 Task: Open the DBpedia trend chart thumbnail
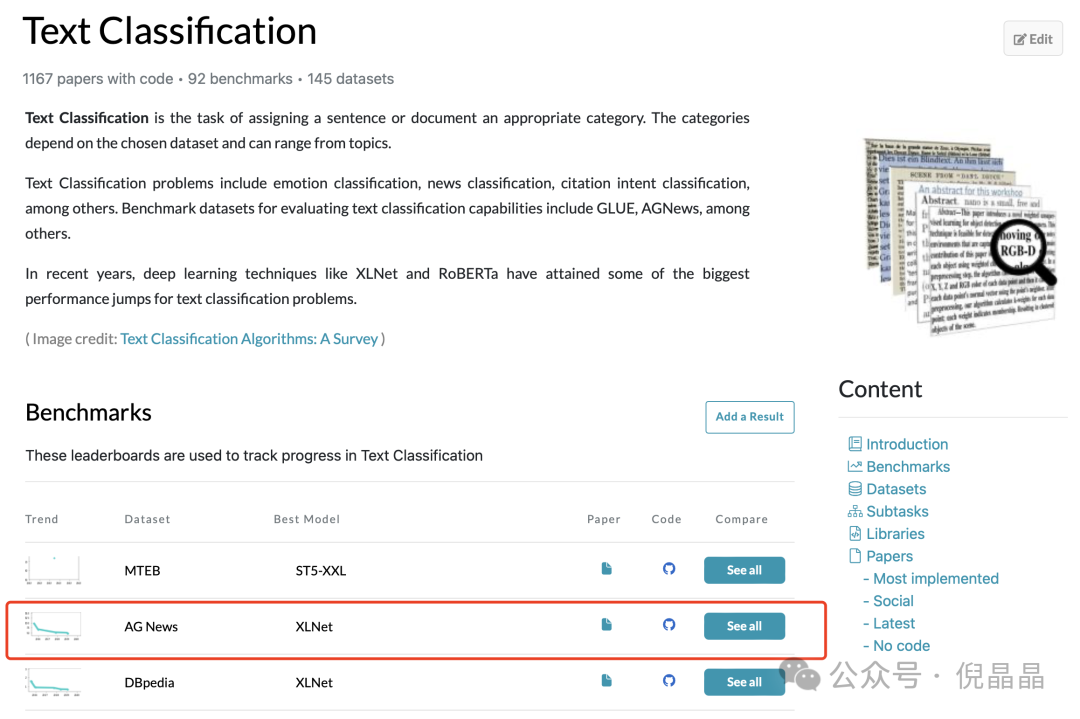pyautogui.click(x=53, y=682)
